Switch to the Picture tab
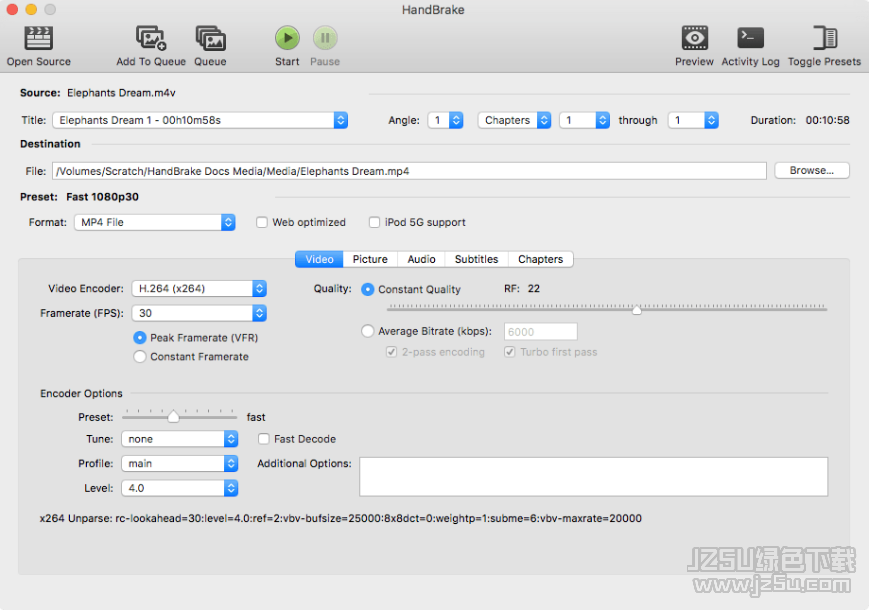 [x=370, y=259]
